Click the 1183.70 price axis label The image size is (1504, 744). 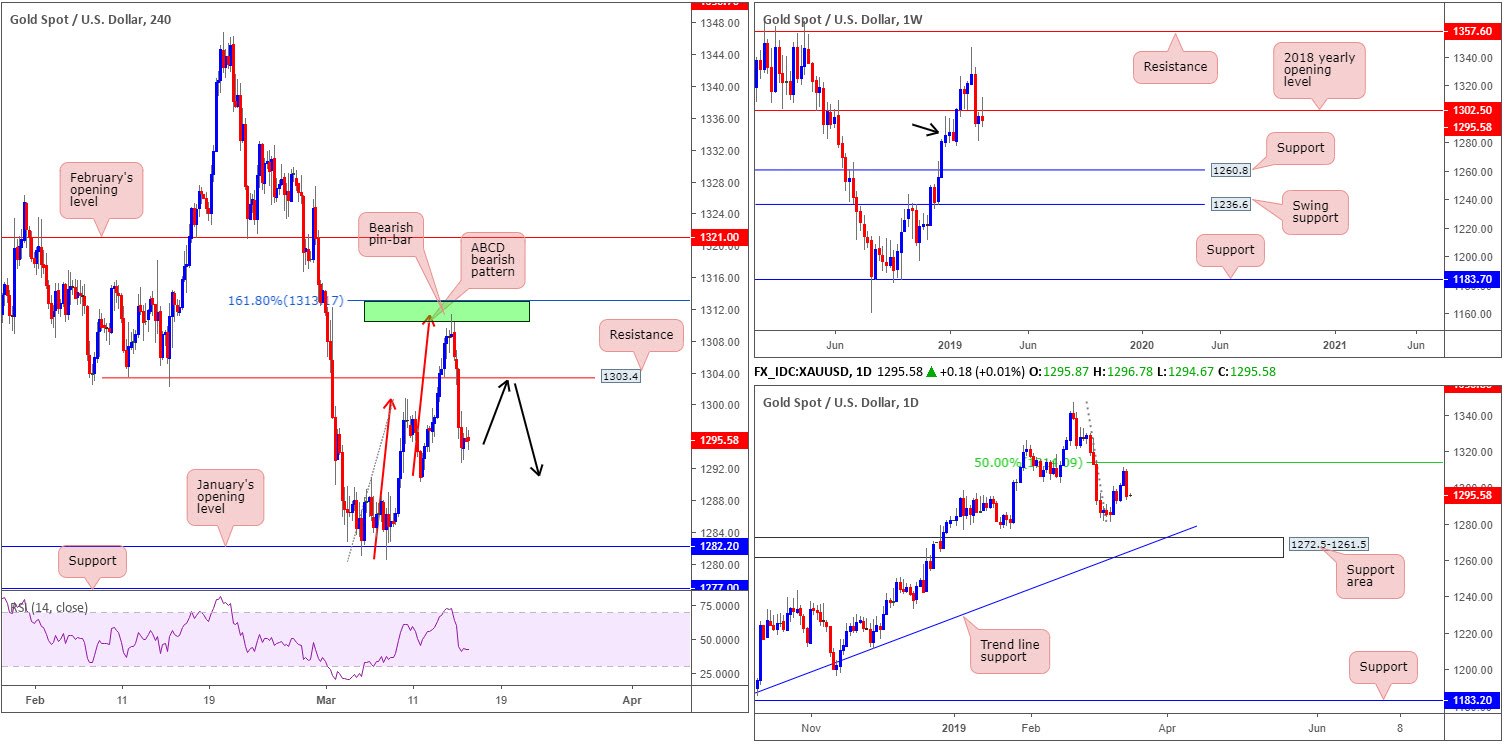[1474, 279]
